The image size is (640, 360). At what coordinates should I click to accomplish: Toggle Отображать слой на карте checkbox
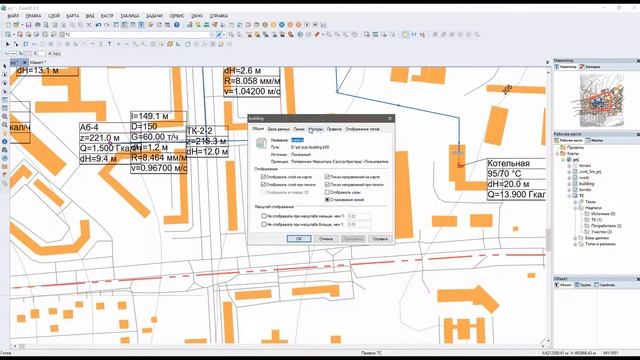[263, 177]
